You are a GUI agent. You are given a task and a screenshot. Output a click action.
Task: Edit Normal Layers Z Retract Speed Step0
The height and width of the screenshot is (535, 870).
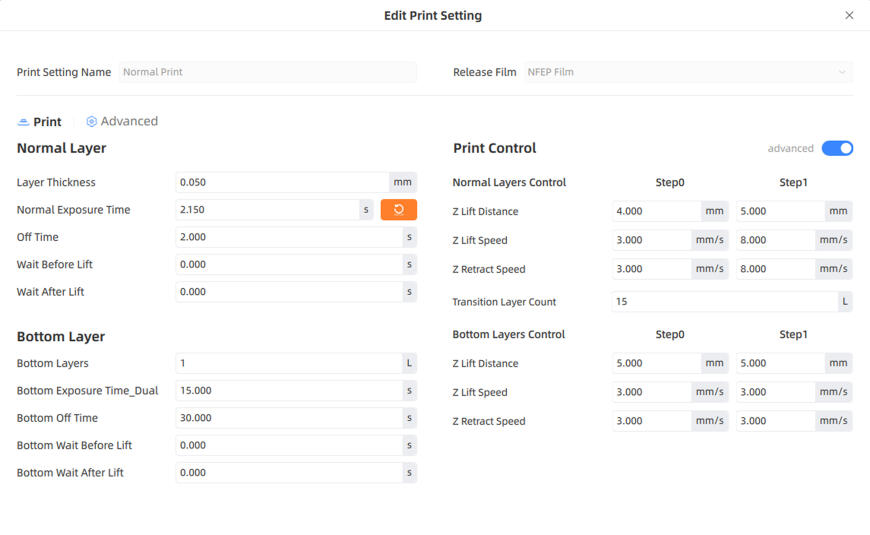tap(651, 269)
